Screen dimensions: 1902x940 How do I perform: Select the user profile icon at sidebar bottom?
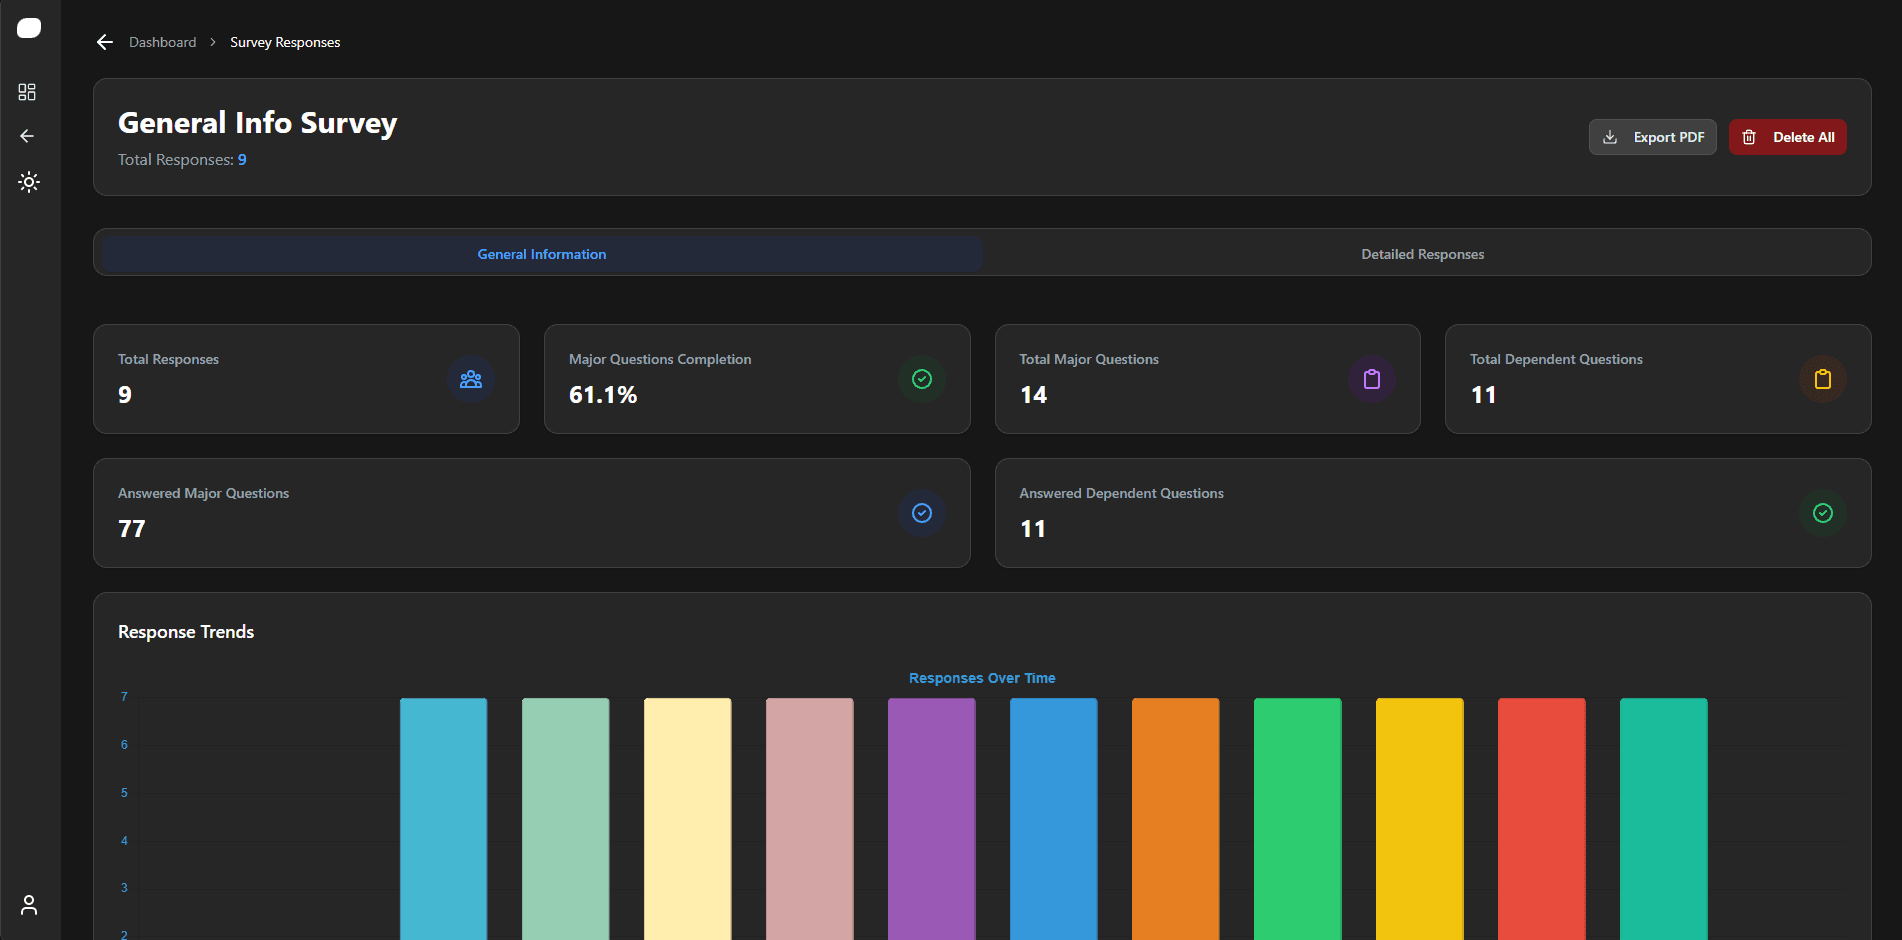coord(27,905)
